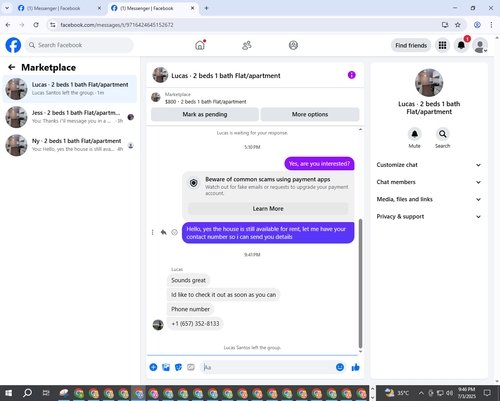Open the Facebook logo home link

tap(13, 45)
